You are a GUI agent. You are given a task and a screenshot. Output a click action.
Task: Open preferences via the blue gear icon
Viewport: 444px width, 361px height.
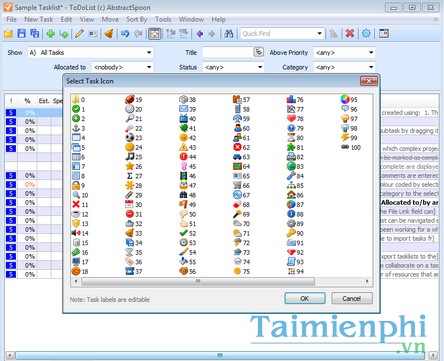[x=366, y=33]
